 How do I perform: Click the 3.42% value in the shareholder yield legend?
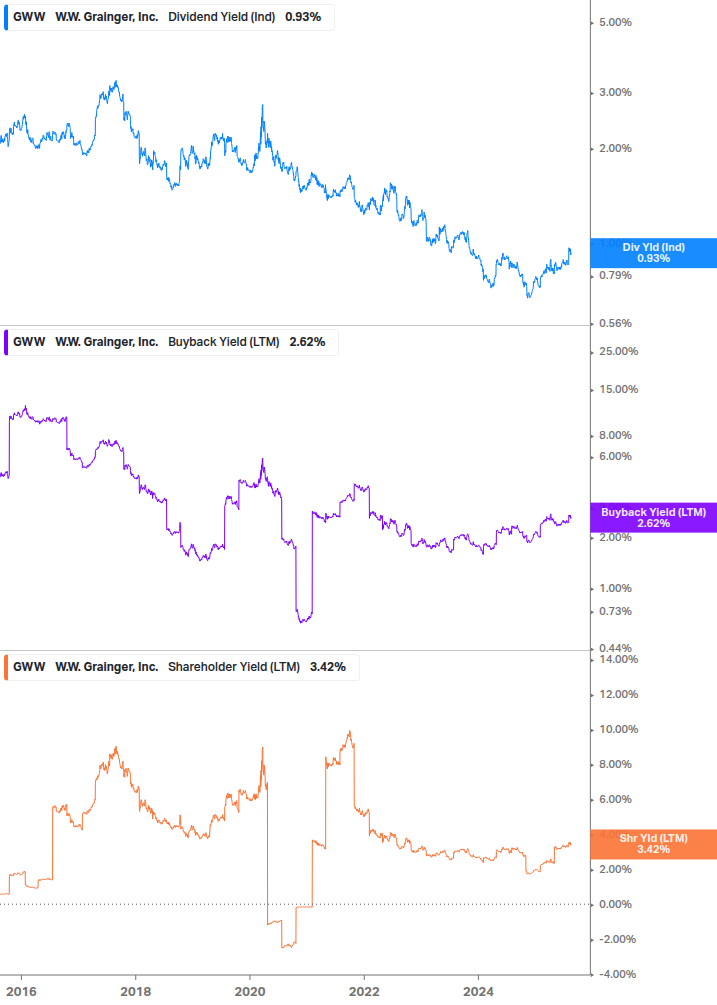point(328,667)
